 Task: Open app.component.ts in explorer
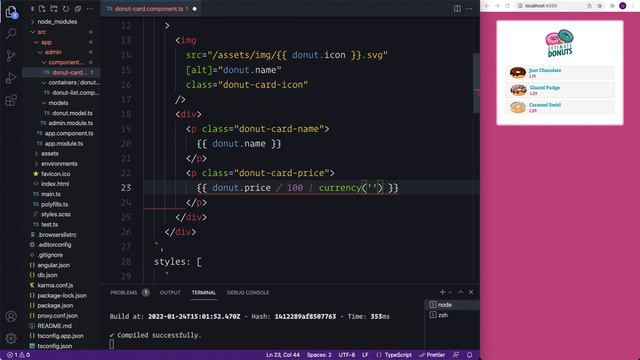[61, 133]
